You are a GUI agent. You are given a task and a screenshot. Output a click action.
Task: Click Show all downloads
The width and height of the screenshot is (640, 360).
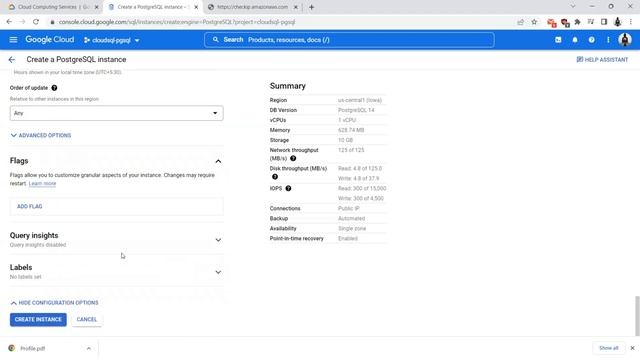point(609,348)
